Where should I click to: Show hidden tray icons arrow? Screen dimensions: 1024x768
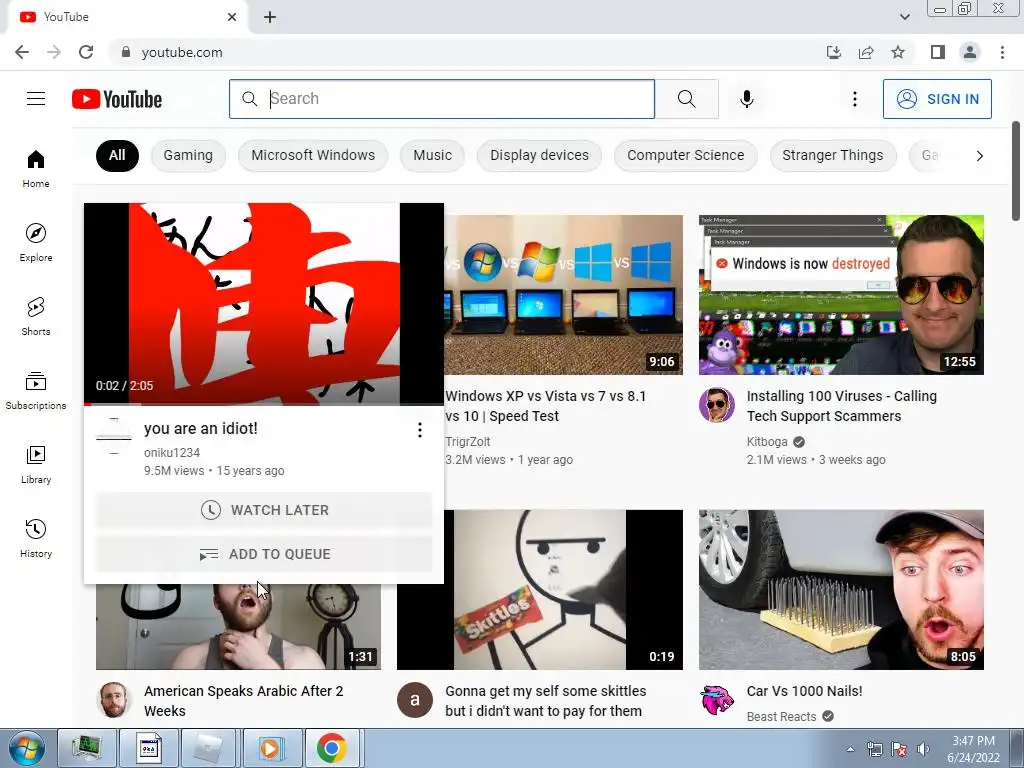pyautogui.click(x=850, y=749)
